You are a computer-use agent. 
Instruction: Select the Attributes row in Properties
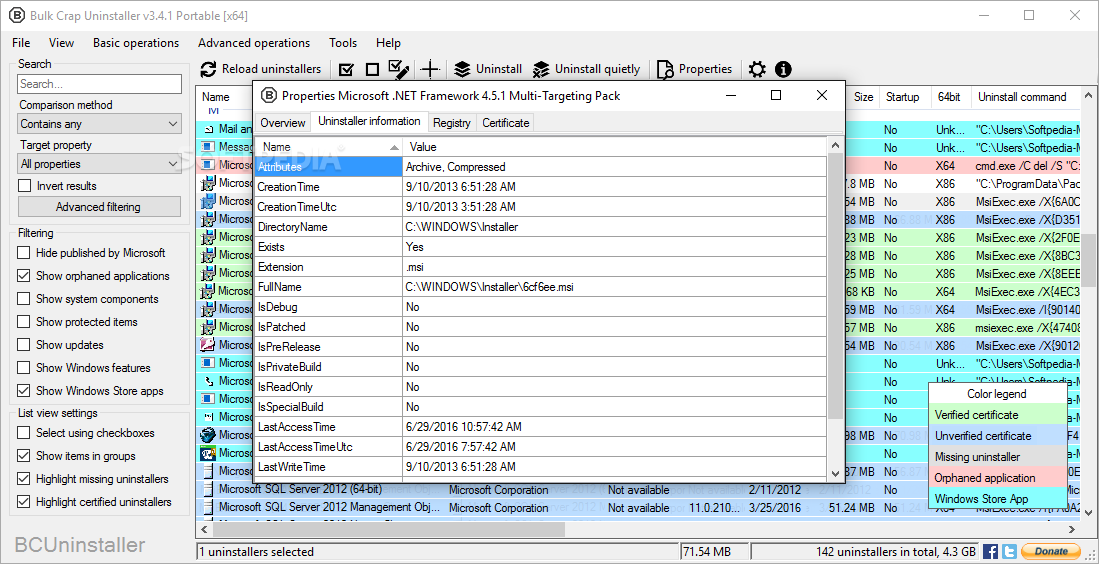point(540,167)
